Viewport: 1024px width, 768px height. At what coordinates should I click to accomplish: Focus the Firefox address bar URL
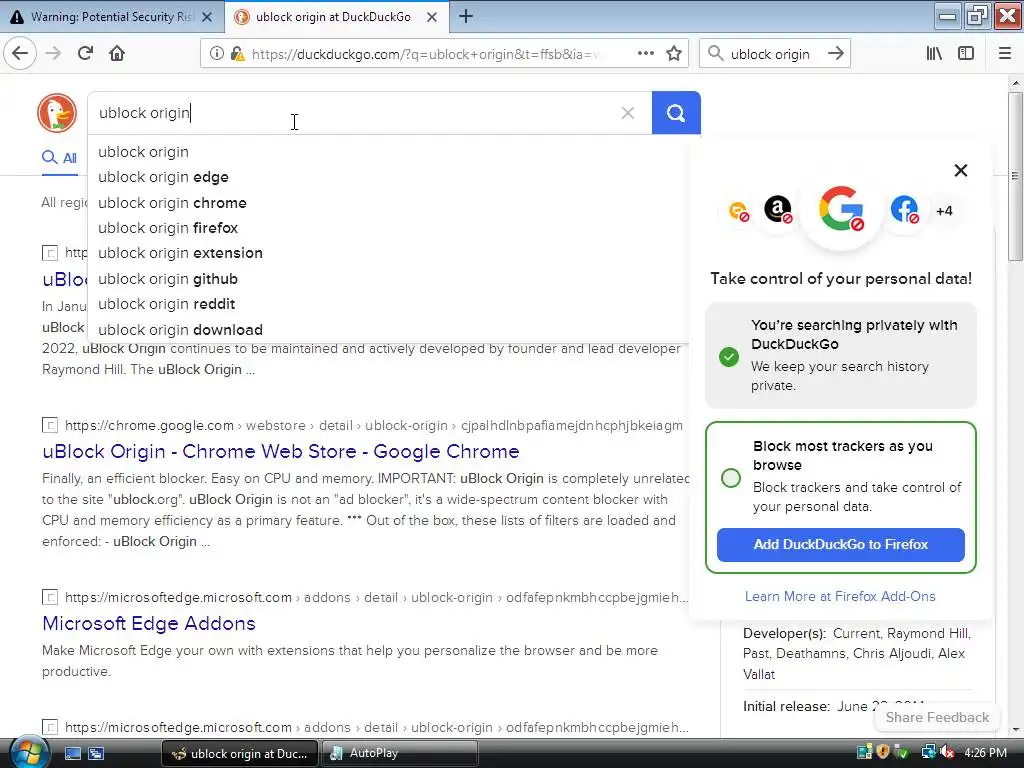pos(424,54)
